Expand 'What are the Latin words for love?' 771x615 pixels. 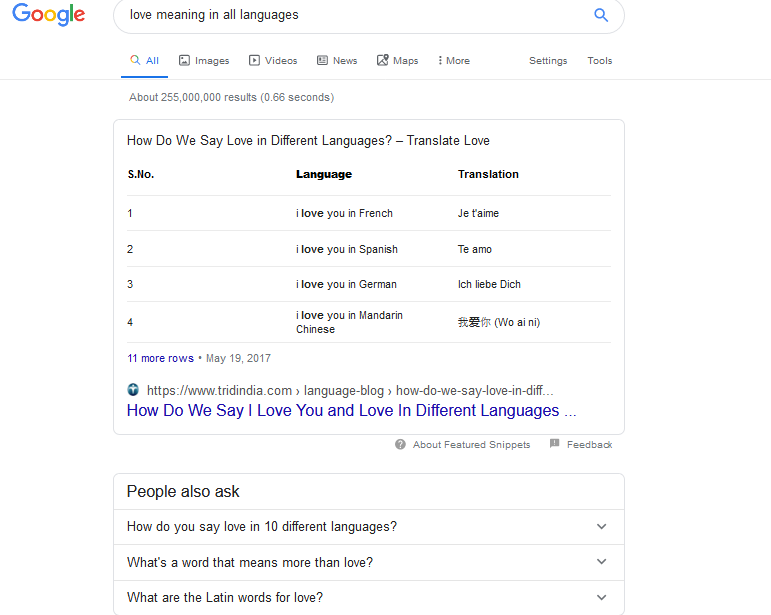(x=369, y=597)
